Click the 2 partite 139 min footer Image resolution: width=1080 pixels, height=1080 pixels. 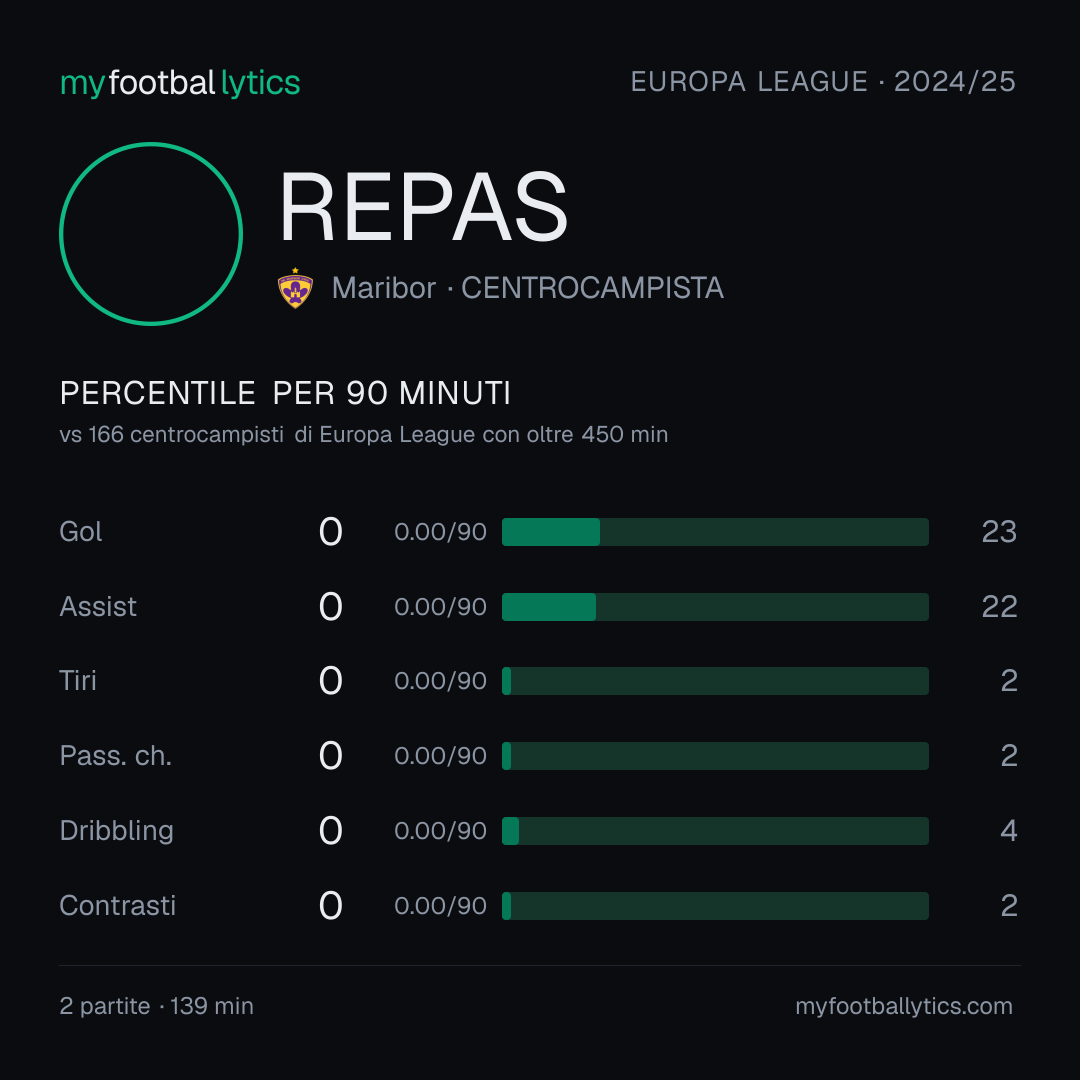click(156, 1006)
